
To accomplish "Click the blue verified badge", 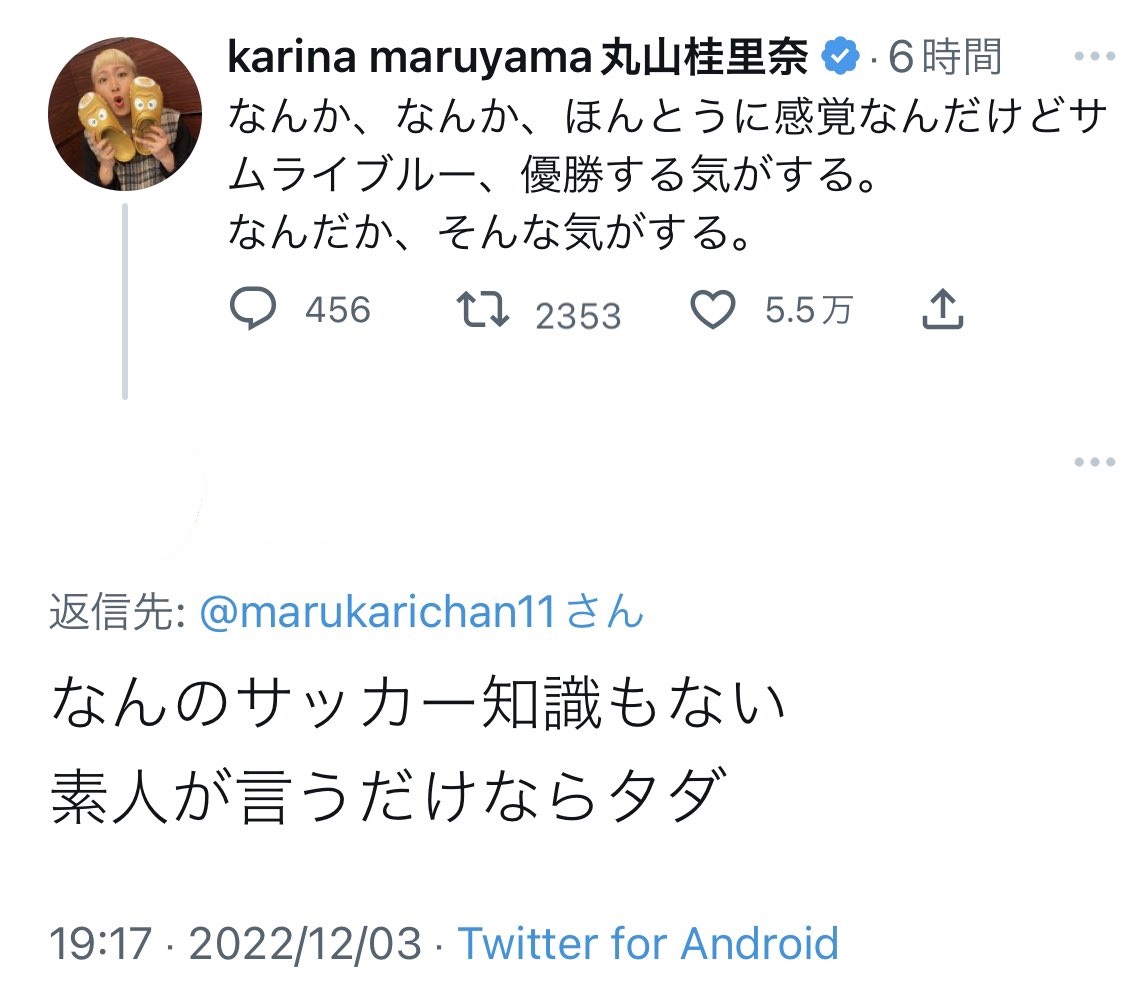I will [x=841, y=60].
